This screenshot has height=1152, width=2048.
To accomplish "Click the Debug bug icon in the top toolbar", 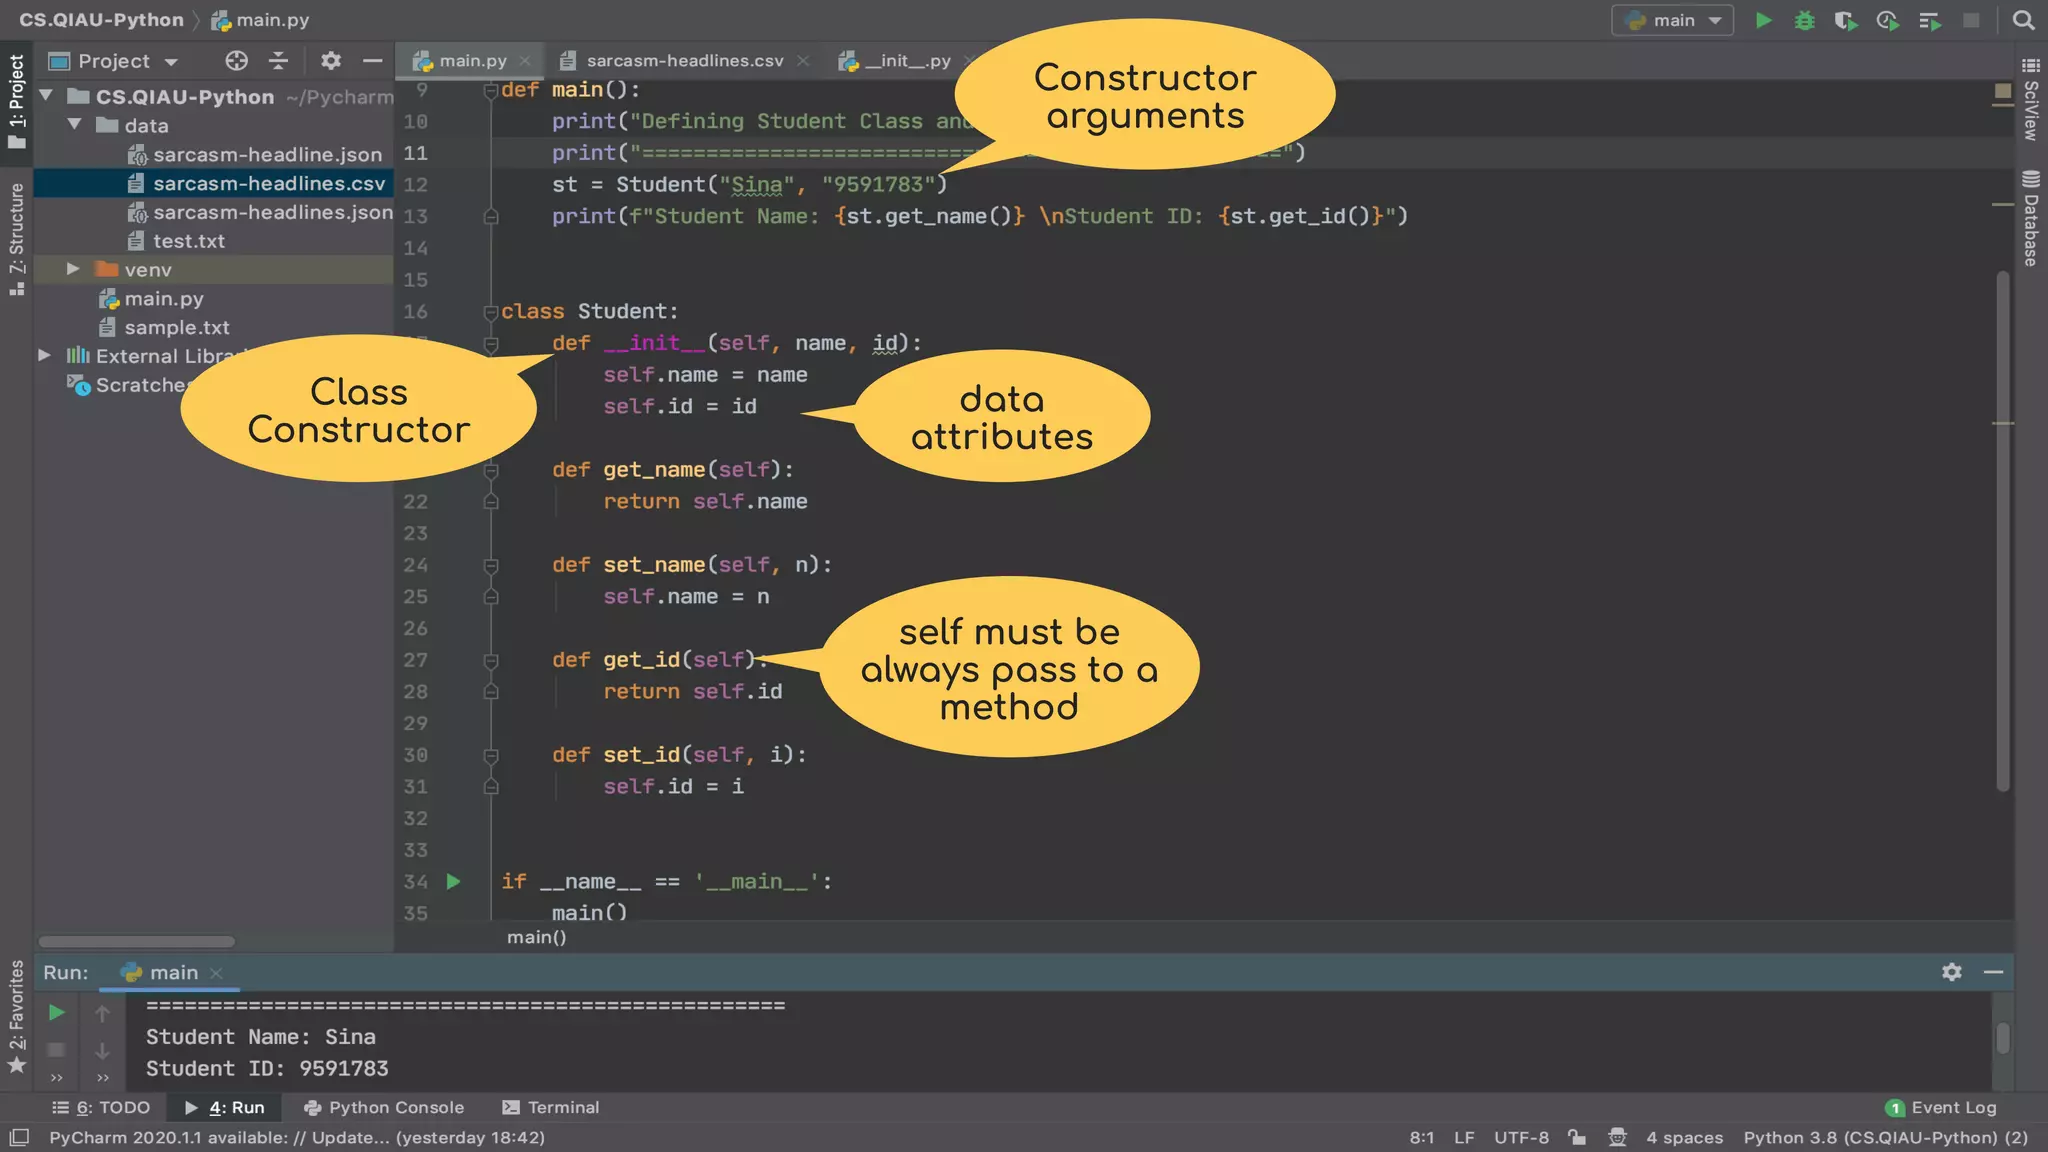I will [1804, 20].
